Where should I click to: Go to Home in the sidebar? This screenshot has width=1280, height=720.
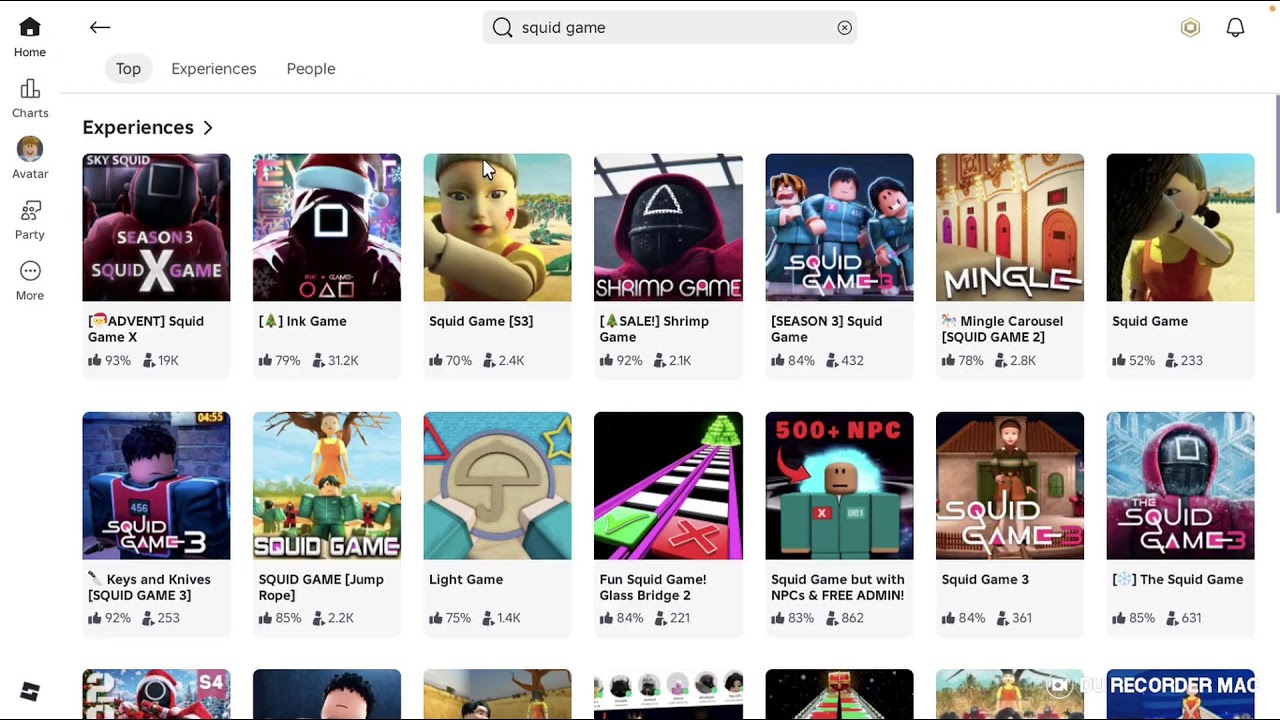(x=30, y=38)
